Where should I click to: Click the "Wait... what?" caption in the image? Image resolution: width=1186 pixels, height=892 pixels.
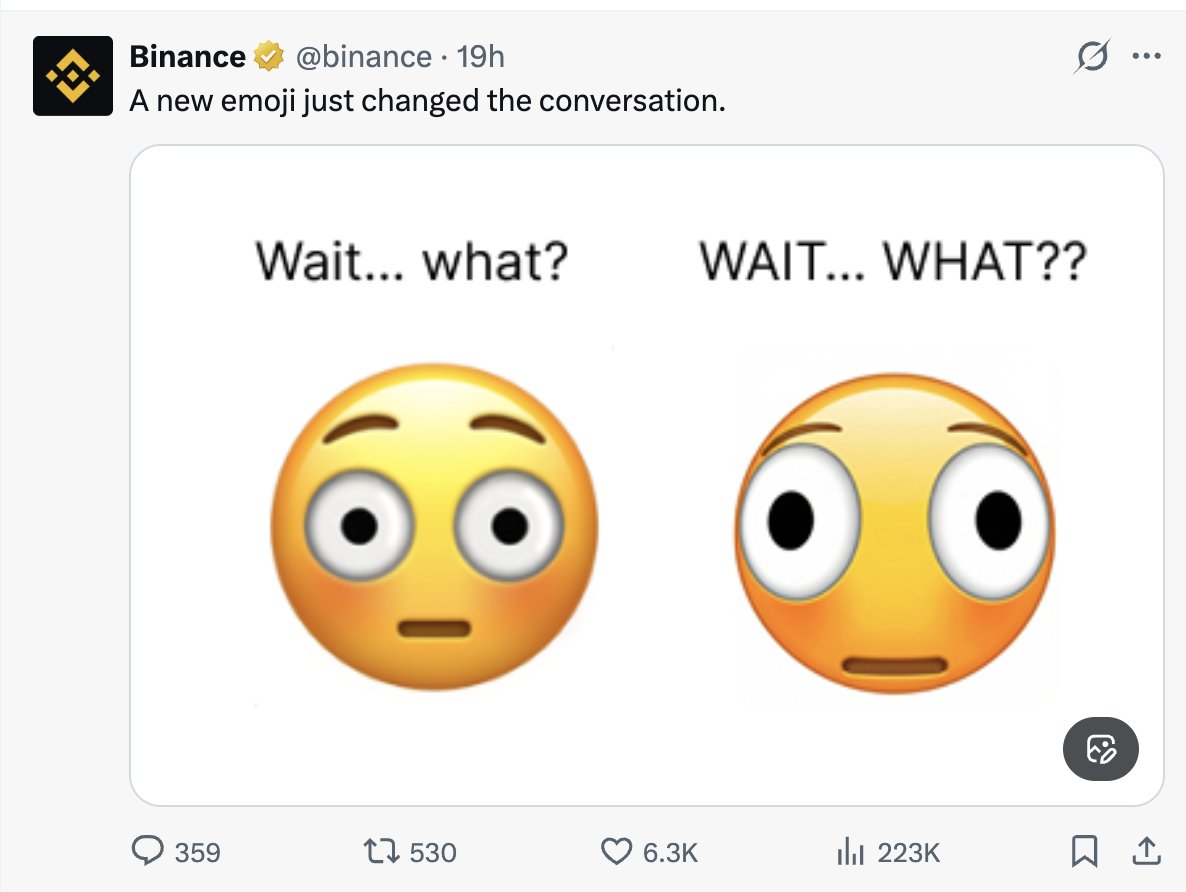412,261
